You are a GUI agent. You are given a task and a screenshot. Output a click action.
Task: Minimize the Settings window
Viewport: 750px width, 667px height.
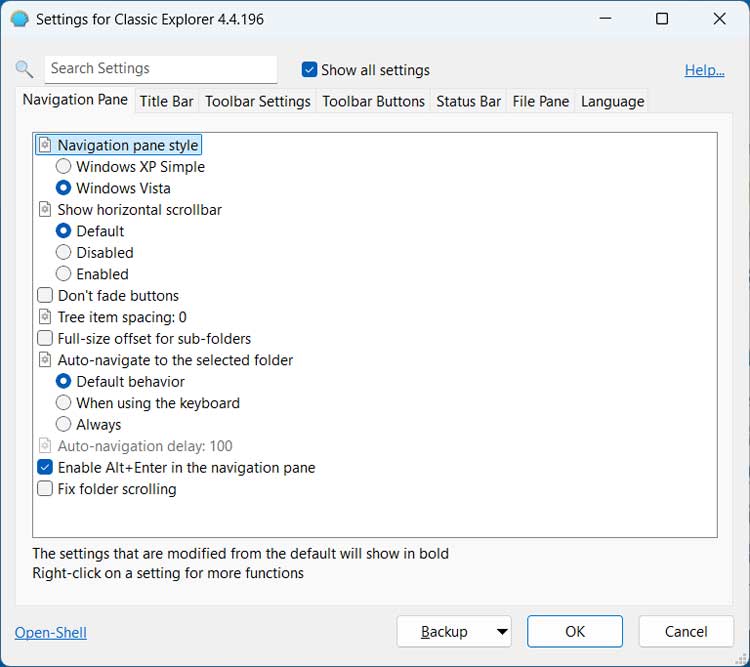click(606, 19)
